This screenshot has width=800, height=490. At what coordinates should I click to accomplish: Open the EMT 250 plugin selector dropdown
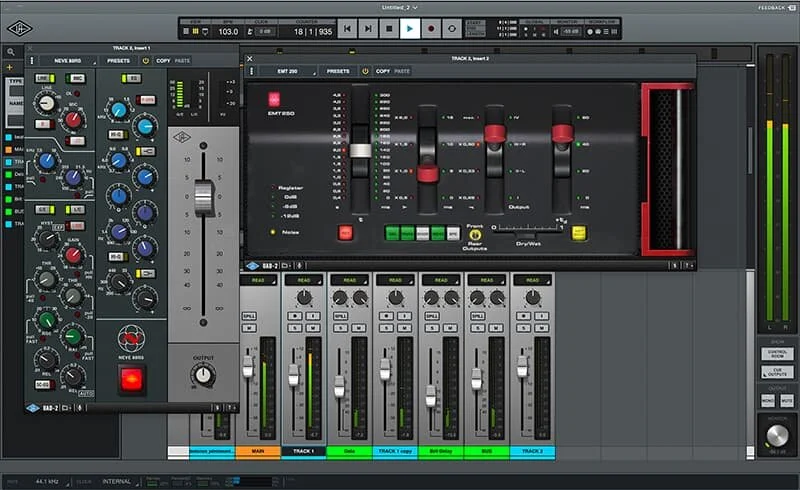288,71
